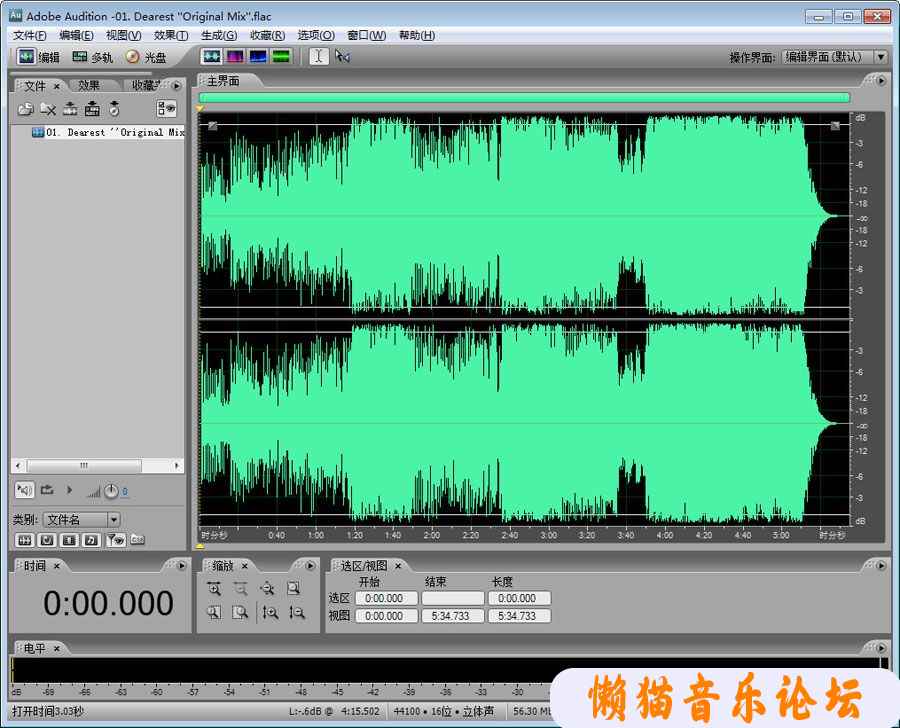Viewport: 900px width, 728px height.
Task: Click the preview volume knob
Action: [x=111, y=491]
